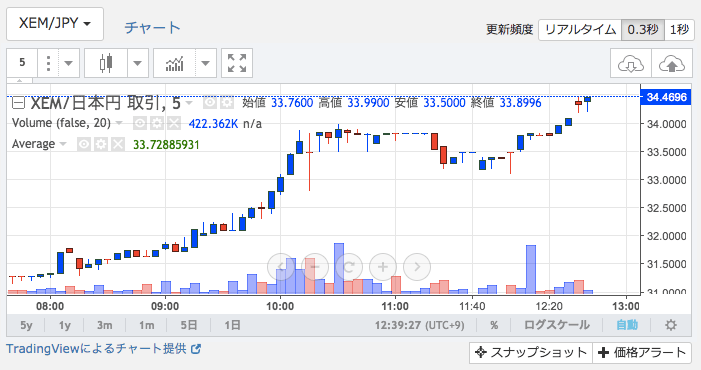Click the tall blue 12:10 volume bar

[x=531, y=269]
